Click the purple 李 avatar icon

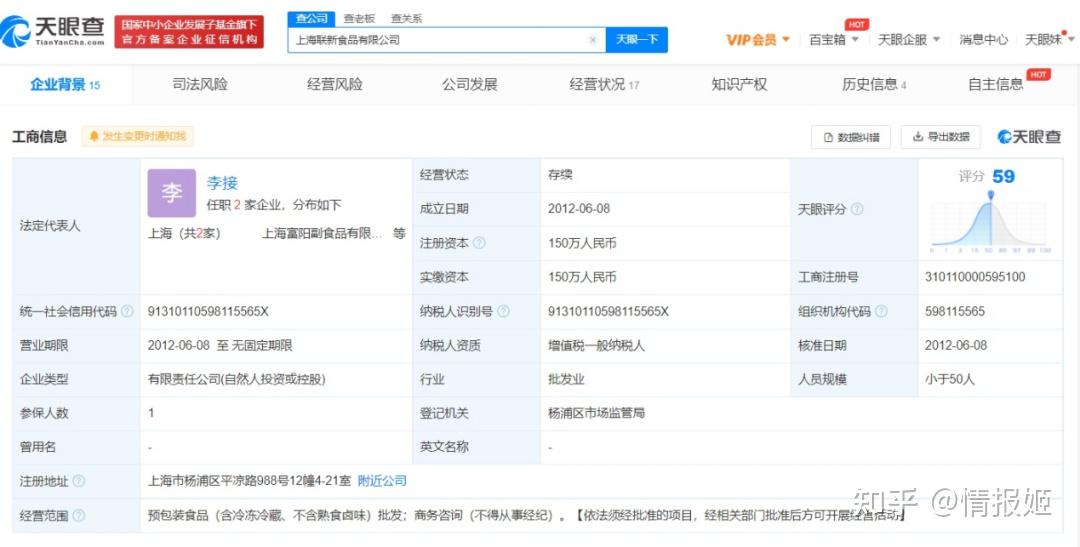(172, 193)
